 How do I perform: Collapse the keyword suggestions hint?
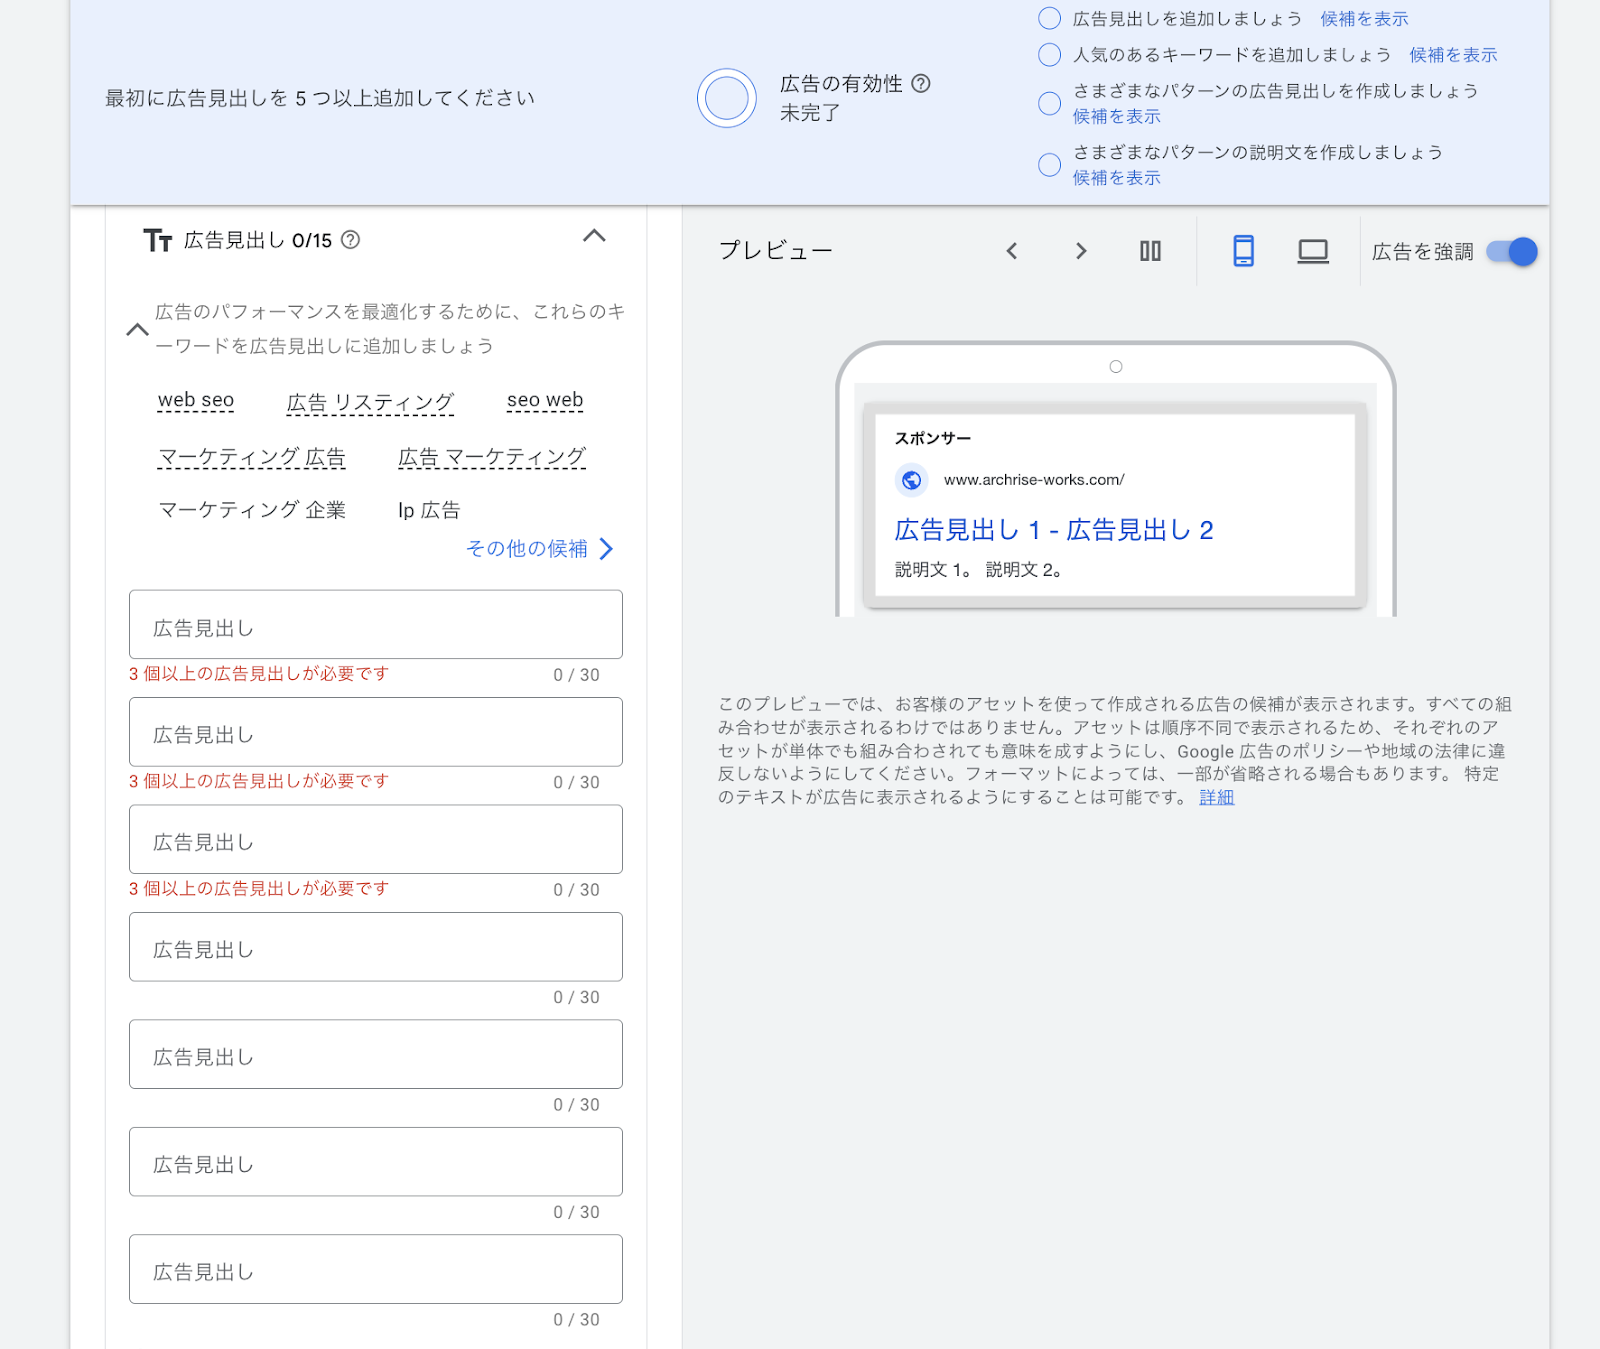pos(137,329)
